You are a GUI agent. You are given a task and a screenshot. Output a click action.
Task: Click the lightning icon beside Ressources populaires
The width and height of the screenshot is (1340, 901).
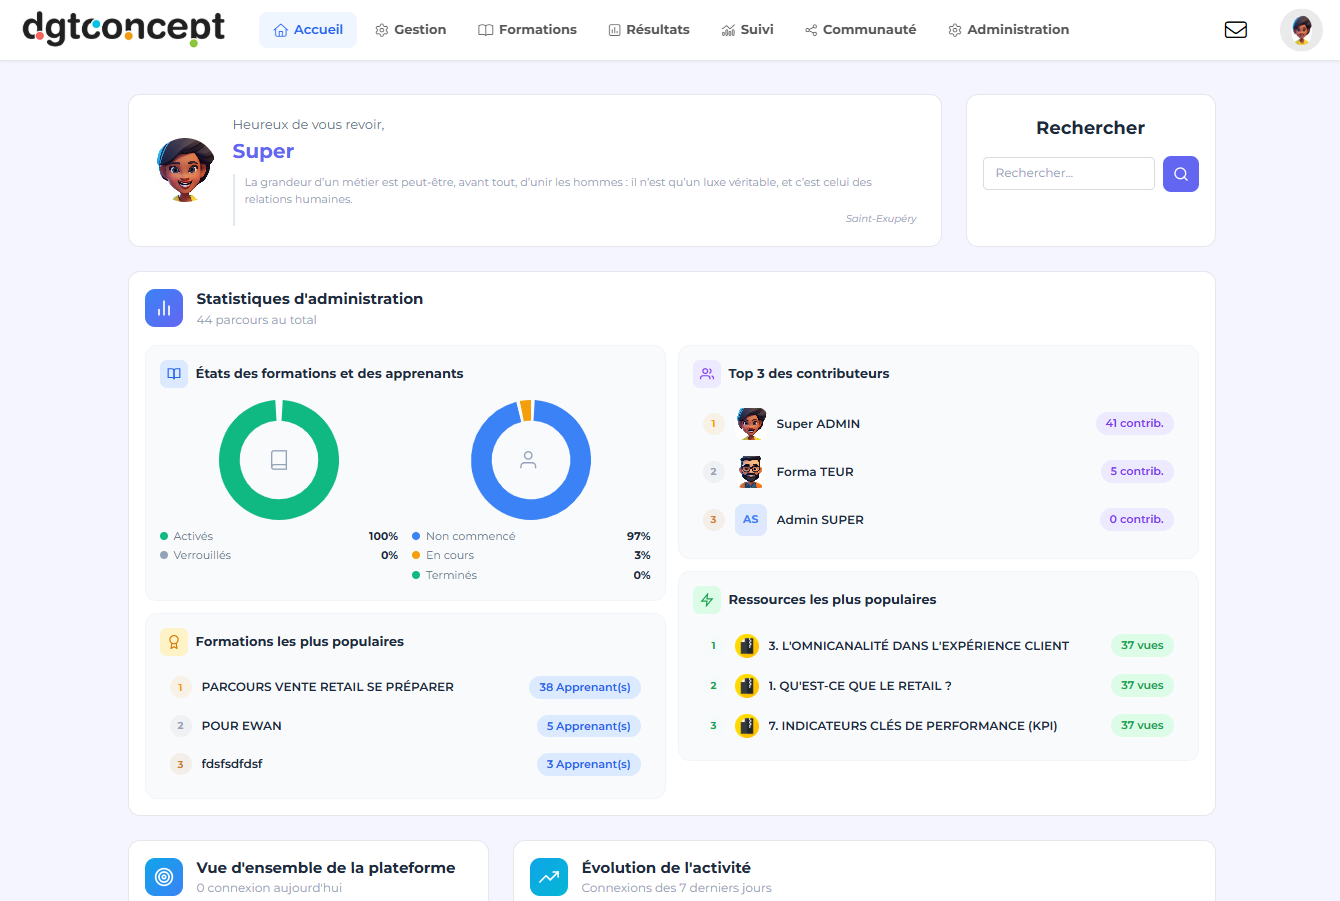click(x=707, y=600)
